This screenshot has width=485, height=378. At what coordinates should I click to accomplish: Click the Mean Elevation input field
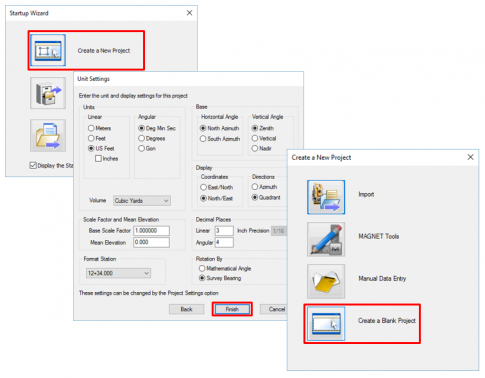[x=151, y=242]
